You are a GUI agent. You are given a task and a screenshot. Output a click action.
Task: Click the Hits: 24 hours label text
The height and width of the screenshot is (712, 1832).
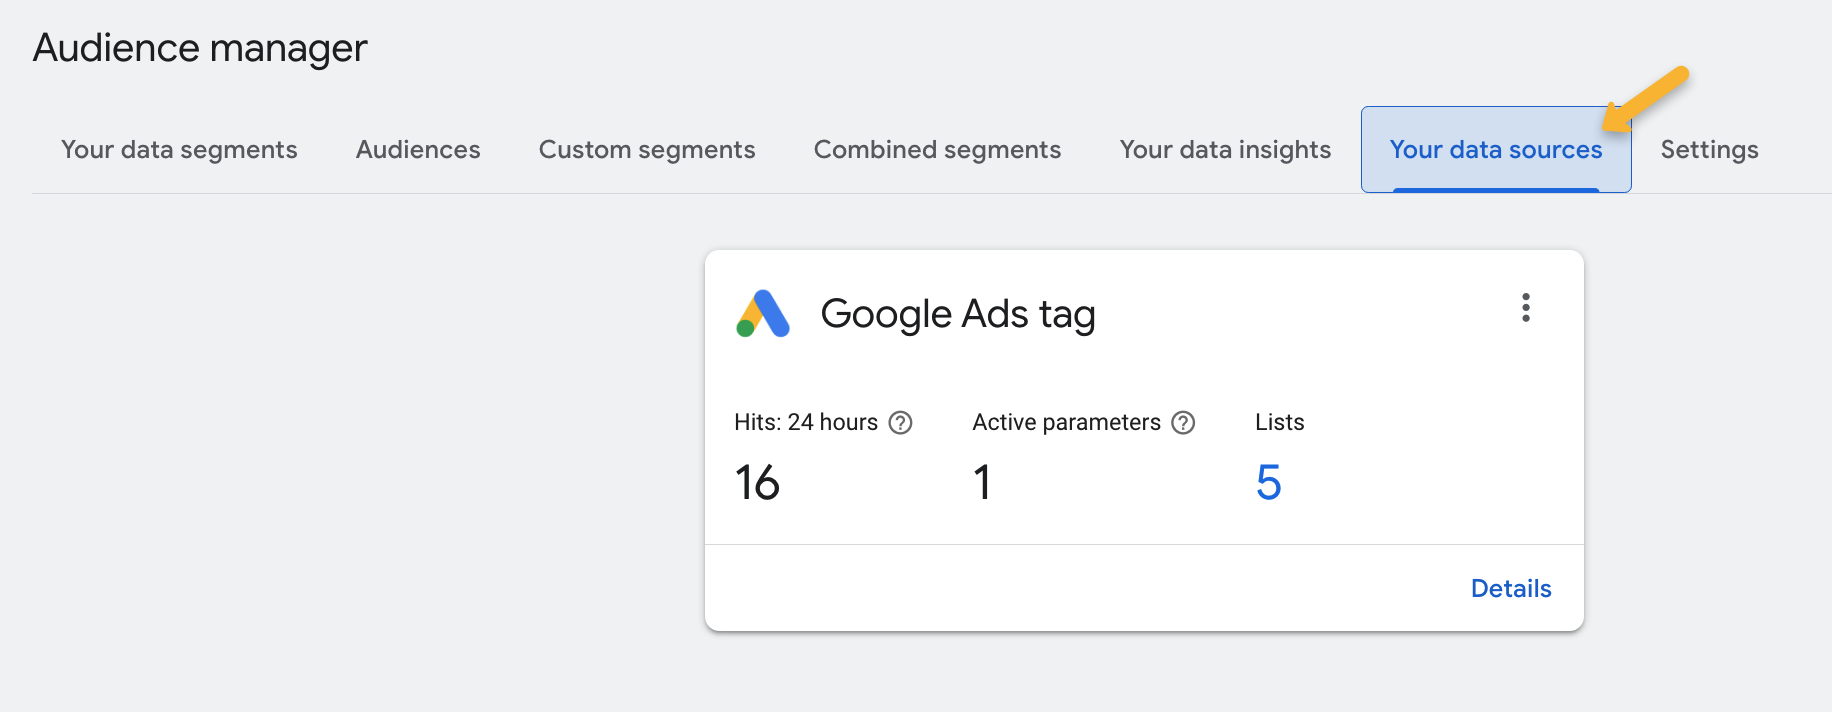pyautogui.click(x=805, y=423)
